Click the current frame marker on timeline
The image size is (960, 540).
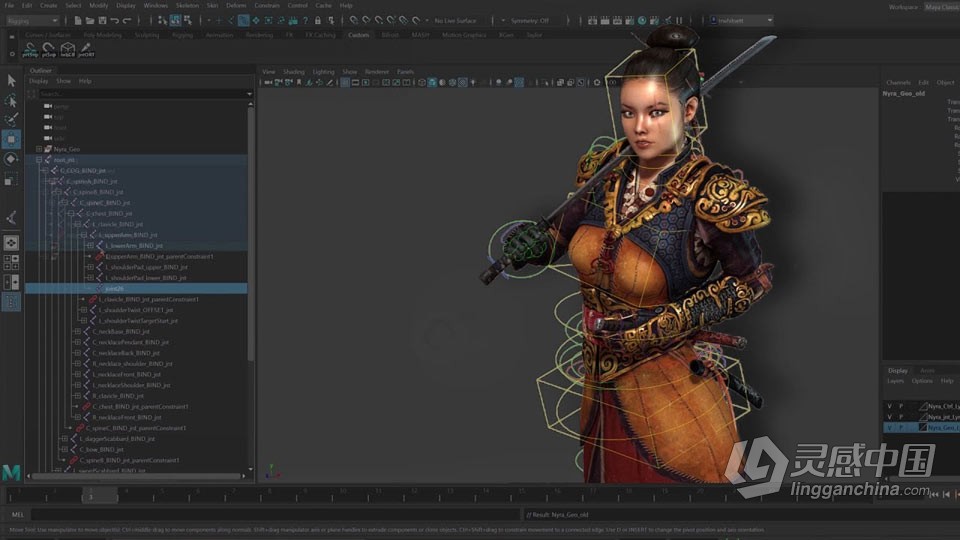pos(99,495)
